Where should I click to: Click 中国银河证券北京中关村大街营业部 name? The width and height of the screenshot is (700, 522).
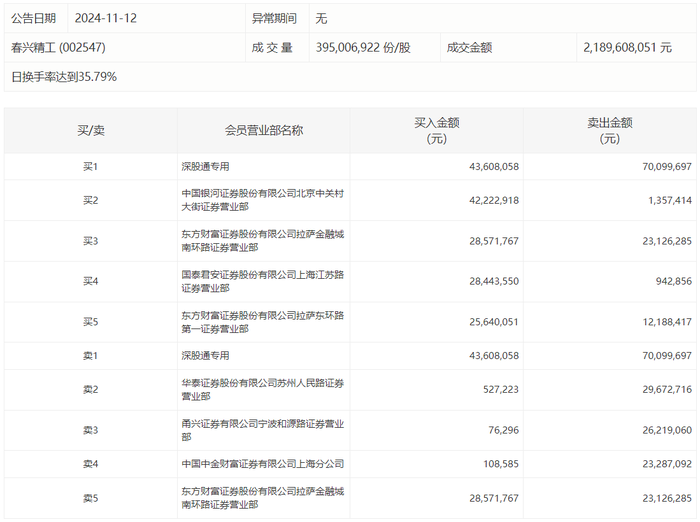(262, 200)
